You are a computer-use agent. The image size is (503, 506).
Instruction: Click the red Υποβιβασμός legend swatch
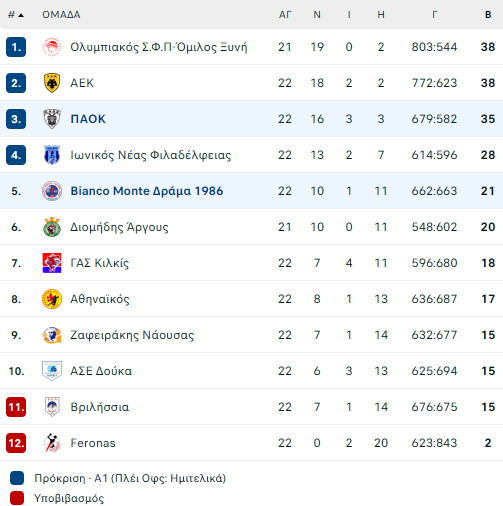pos(17,498)
